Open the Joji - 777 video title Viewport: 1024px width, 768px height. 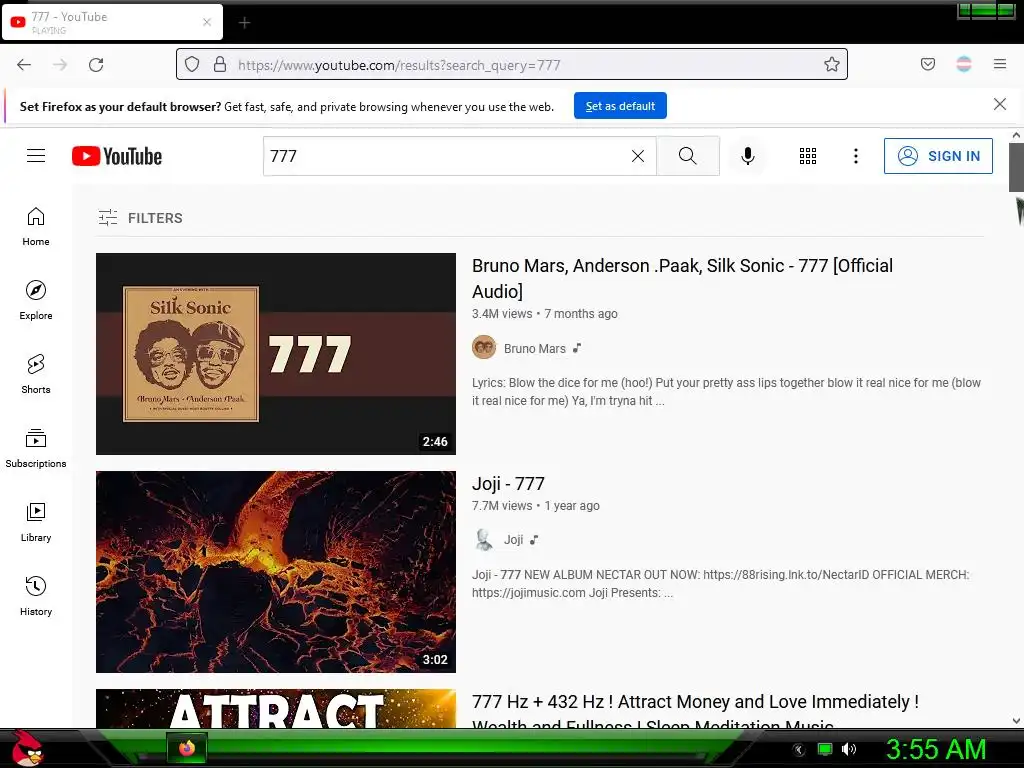pos(508,484)
